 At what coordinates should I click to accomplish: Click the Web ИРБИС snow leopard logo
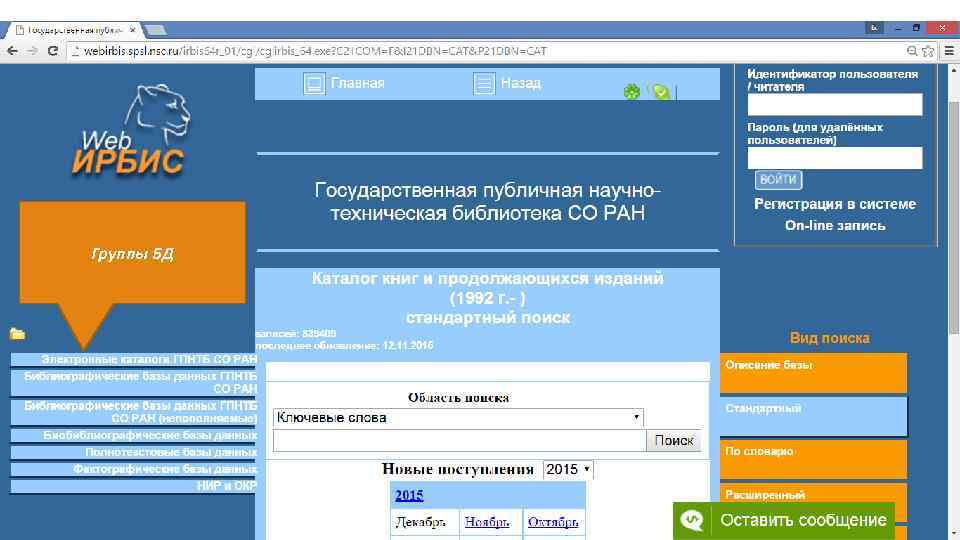[x=133, y=130]
